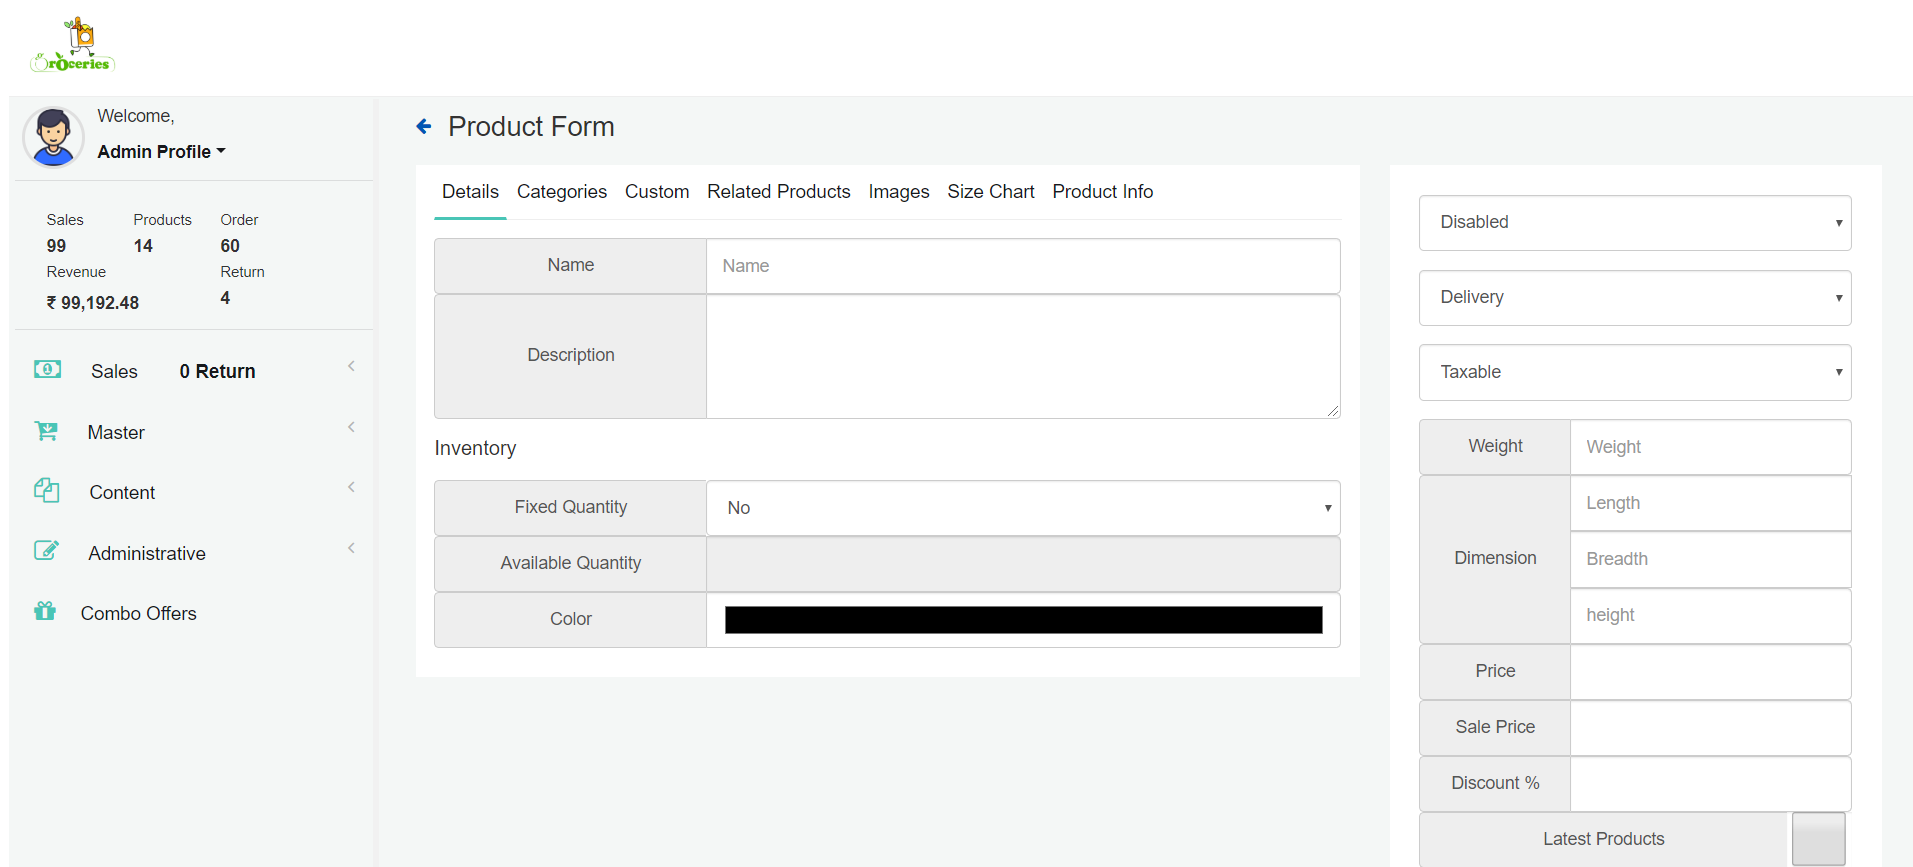Open the Delivery dropdown

[x=1635, y=298]
